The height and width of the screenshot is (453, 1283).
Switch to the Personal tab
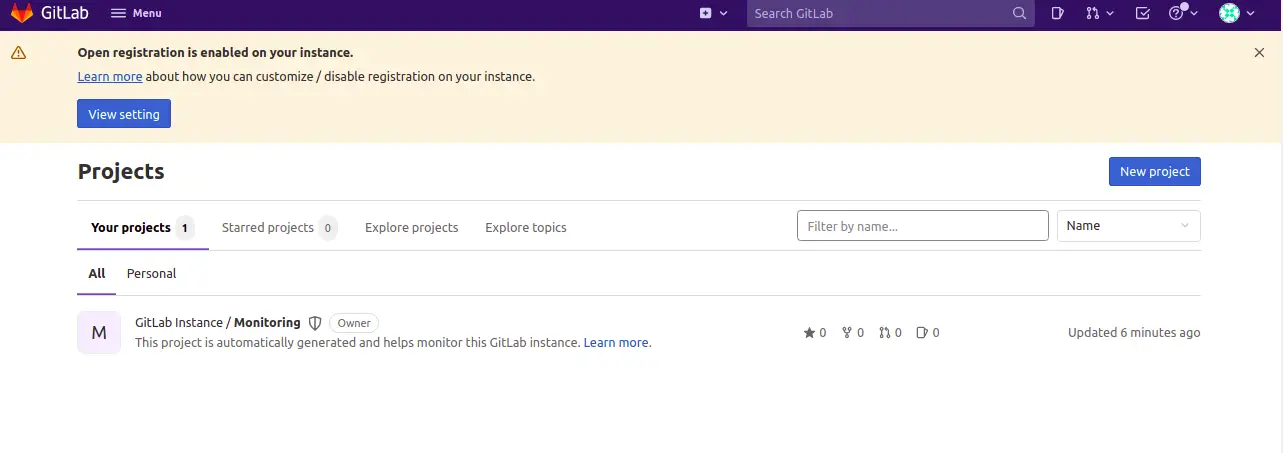pyautogui.click(x=151, y=273)
